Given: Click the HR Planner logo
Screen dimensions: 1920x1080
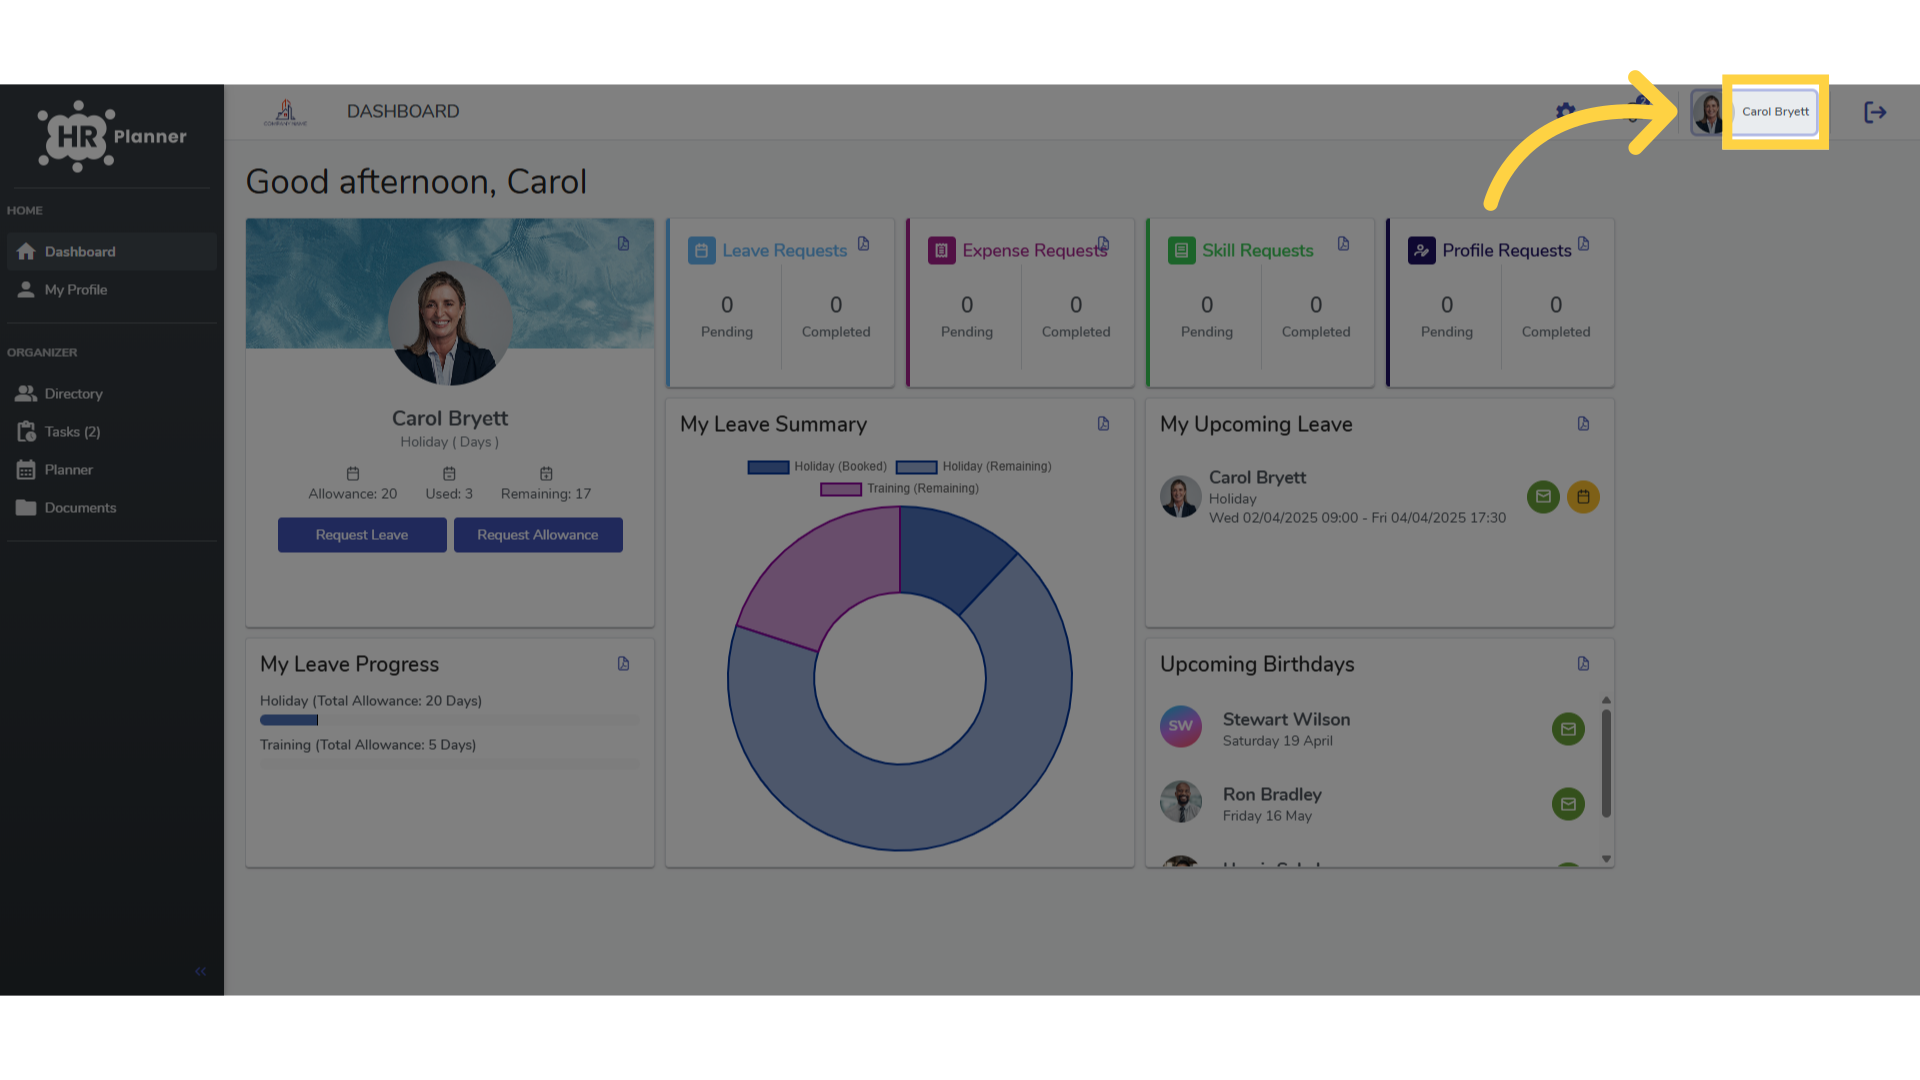Looking at the screenshot, I should [x=112, y=136].
